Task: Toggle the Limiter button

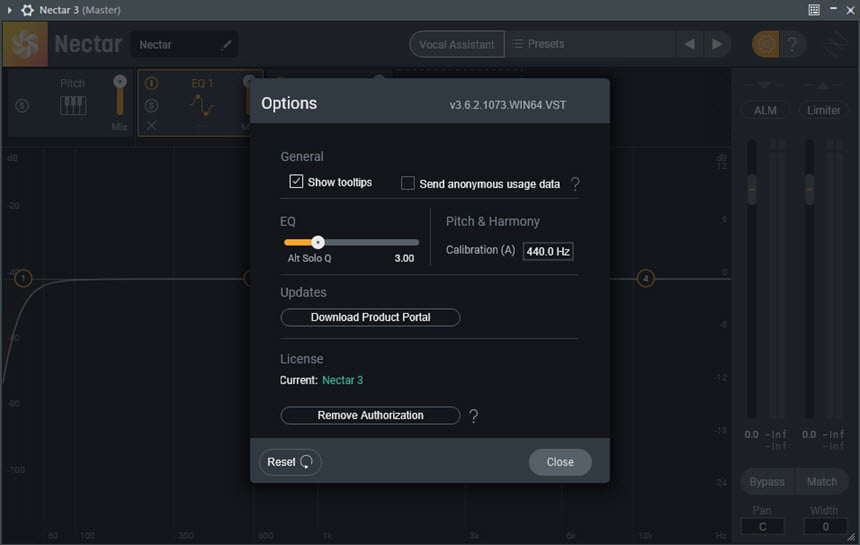Action: (823, 110)
